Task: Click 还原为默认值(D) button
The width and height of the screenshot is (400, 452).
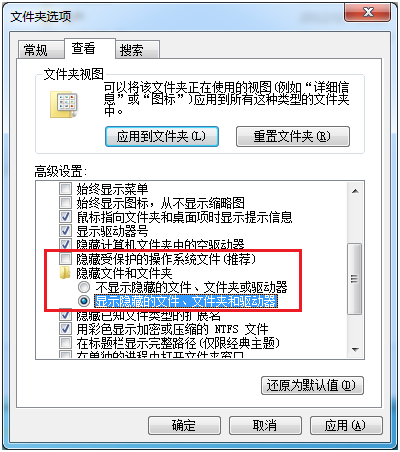Action: click(x=312, y=386)
